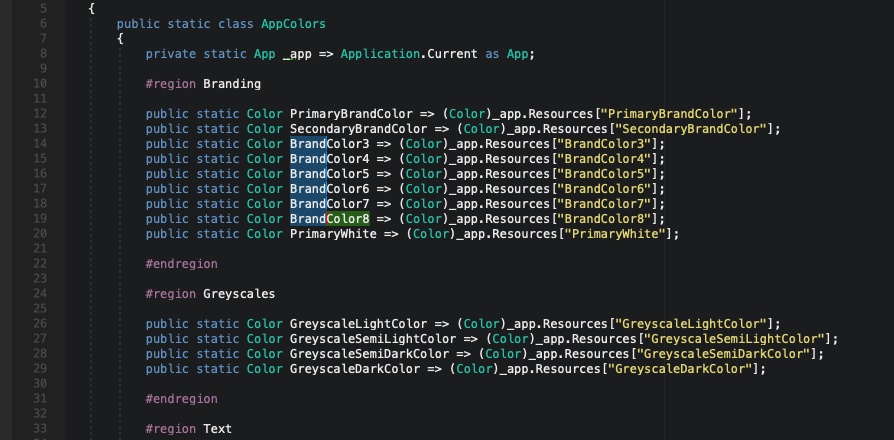Click the #endregion directive on line 31
Viewport: 894px width, 440px height.
[181, 399]
